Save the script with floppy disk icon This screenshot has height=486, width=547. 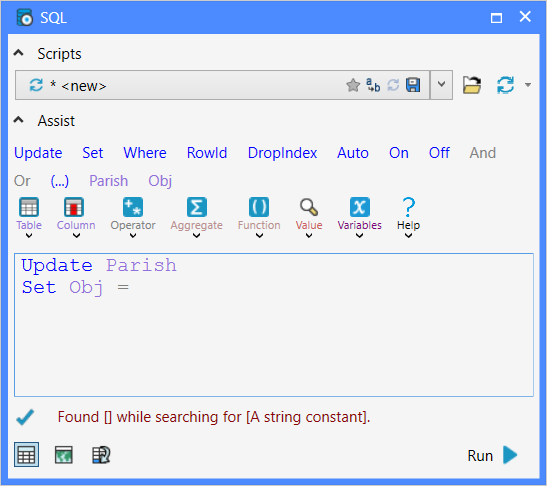click(x=413, y=85)
